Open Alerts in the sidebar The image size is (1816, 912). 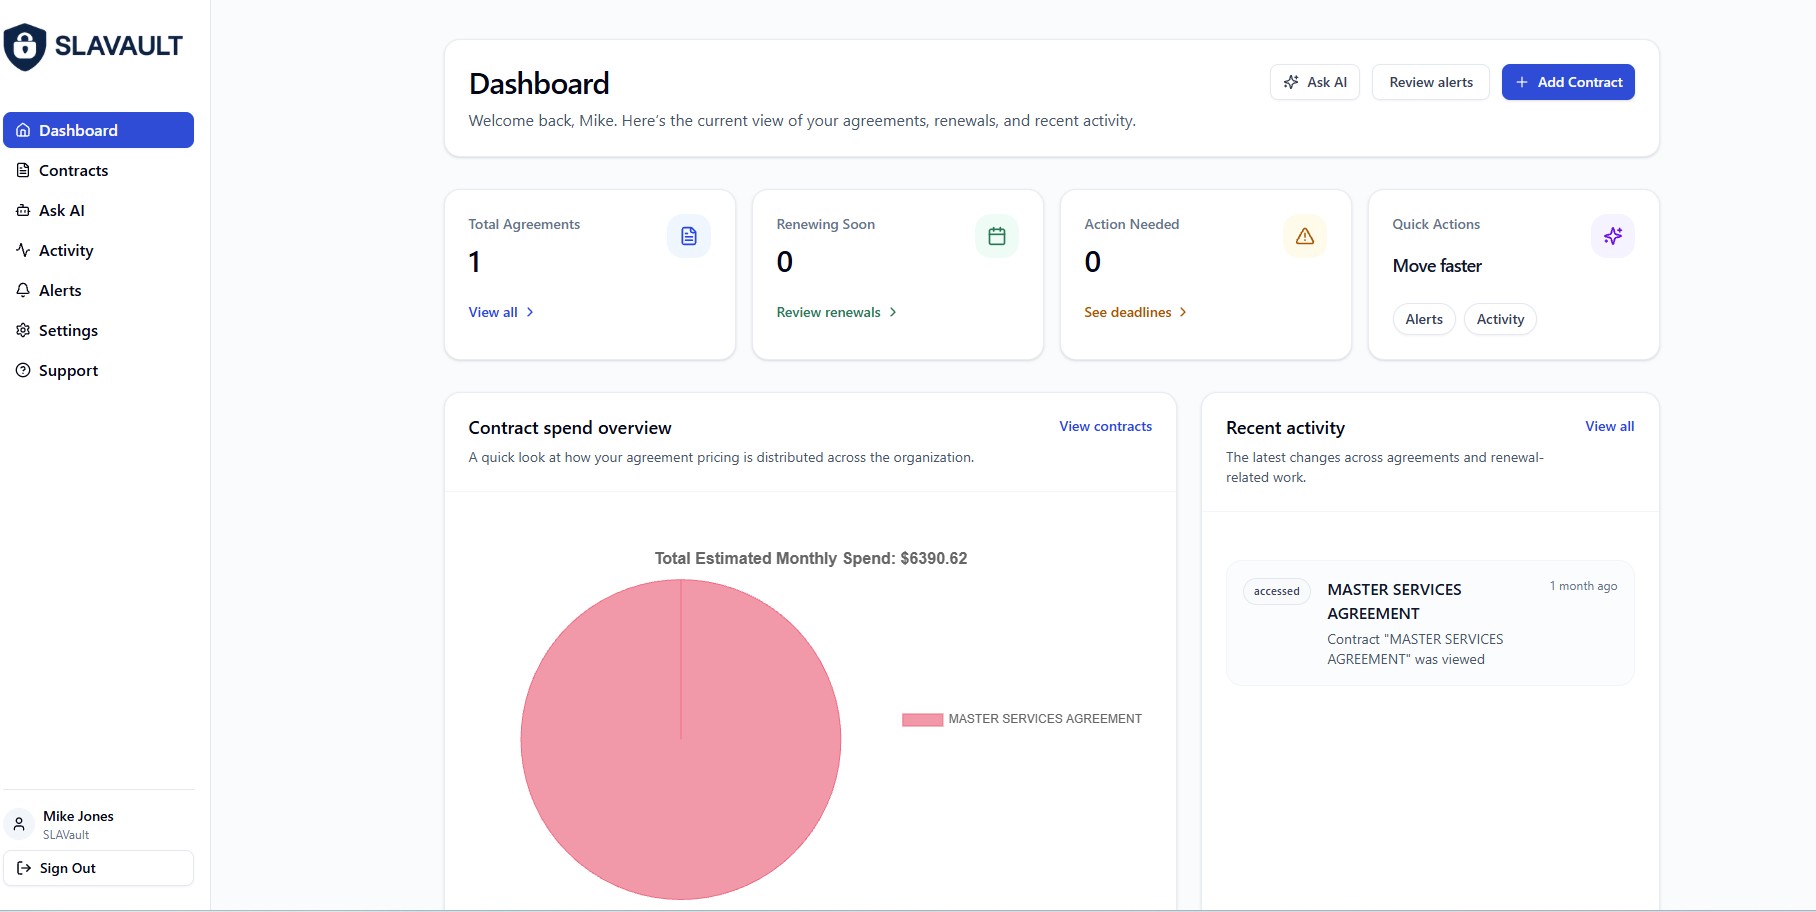(98, 290)
